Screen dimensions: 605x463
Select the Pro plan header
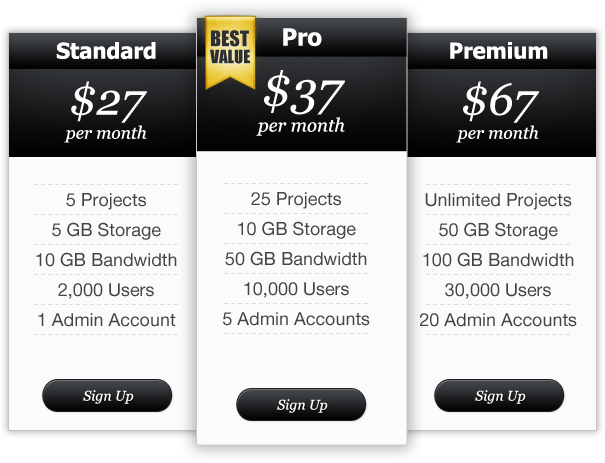(302, 37)
